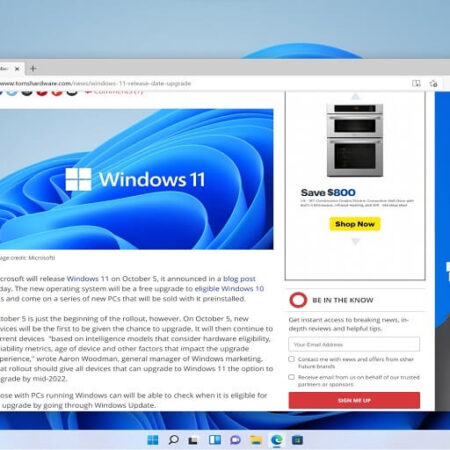Click the red circle newsletter icon
Image resolution: width=450 pixels, height=450 pixels.
point(298,300)
